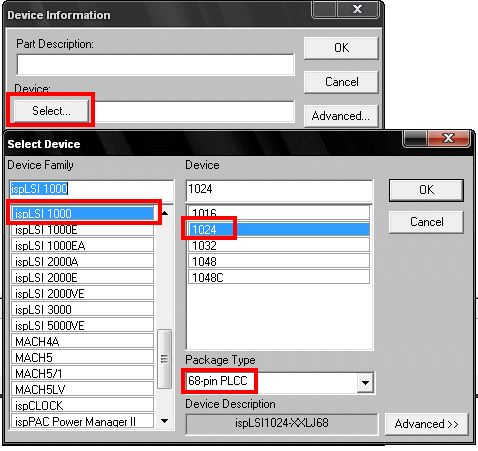This screenshot has width=478, height=451.
Task: Click the 68-pin PLCC package combo box
Action: tap(279, 382)
